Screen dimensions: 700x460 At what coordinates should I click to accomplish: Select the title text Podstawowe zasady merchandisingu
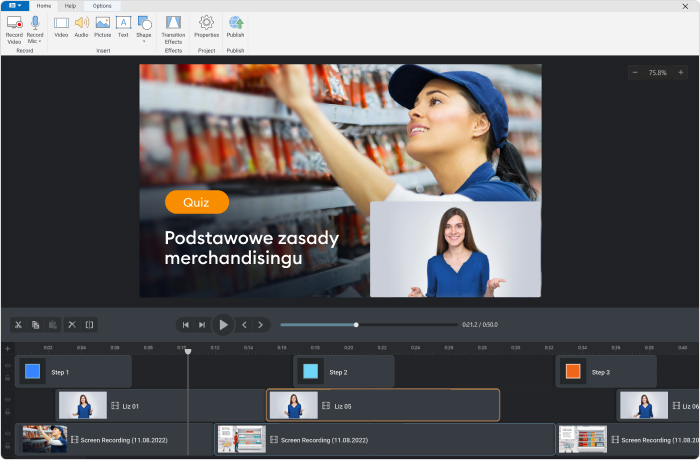(252, 248)
